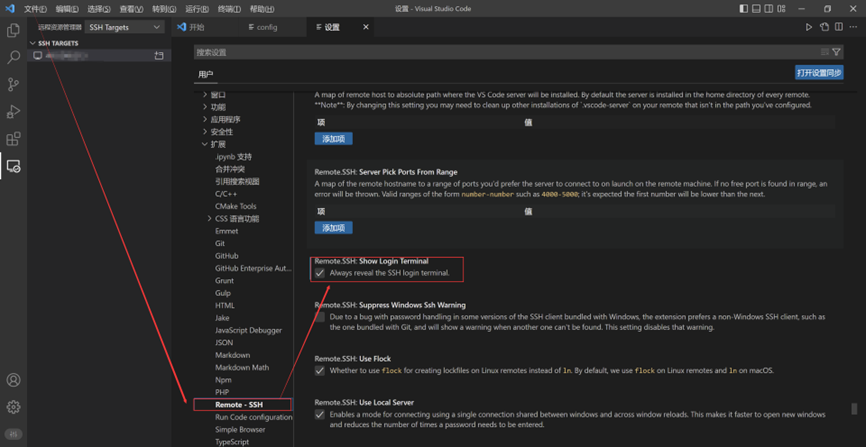Click the monitor icon of the SSH target
The height and width of the screenshot is (447, 866).
click(x=38, y=56)
